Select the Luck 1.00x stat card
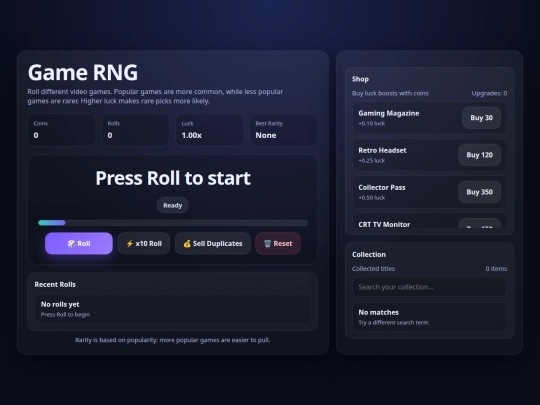The height and width of the screenshot is (405, 540). click(x=209, y=130)
